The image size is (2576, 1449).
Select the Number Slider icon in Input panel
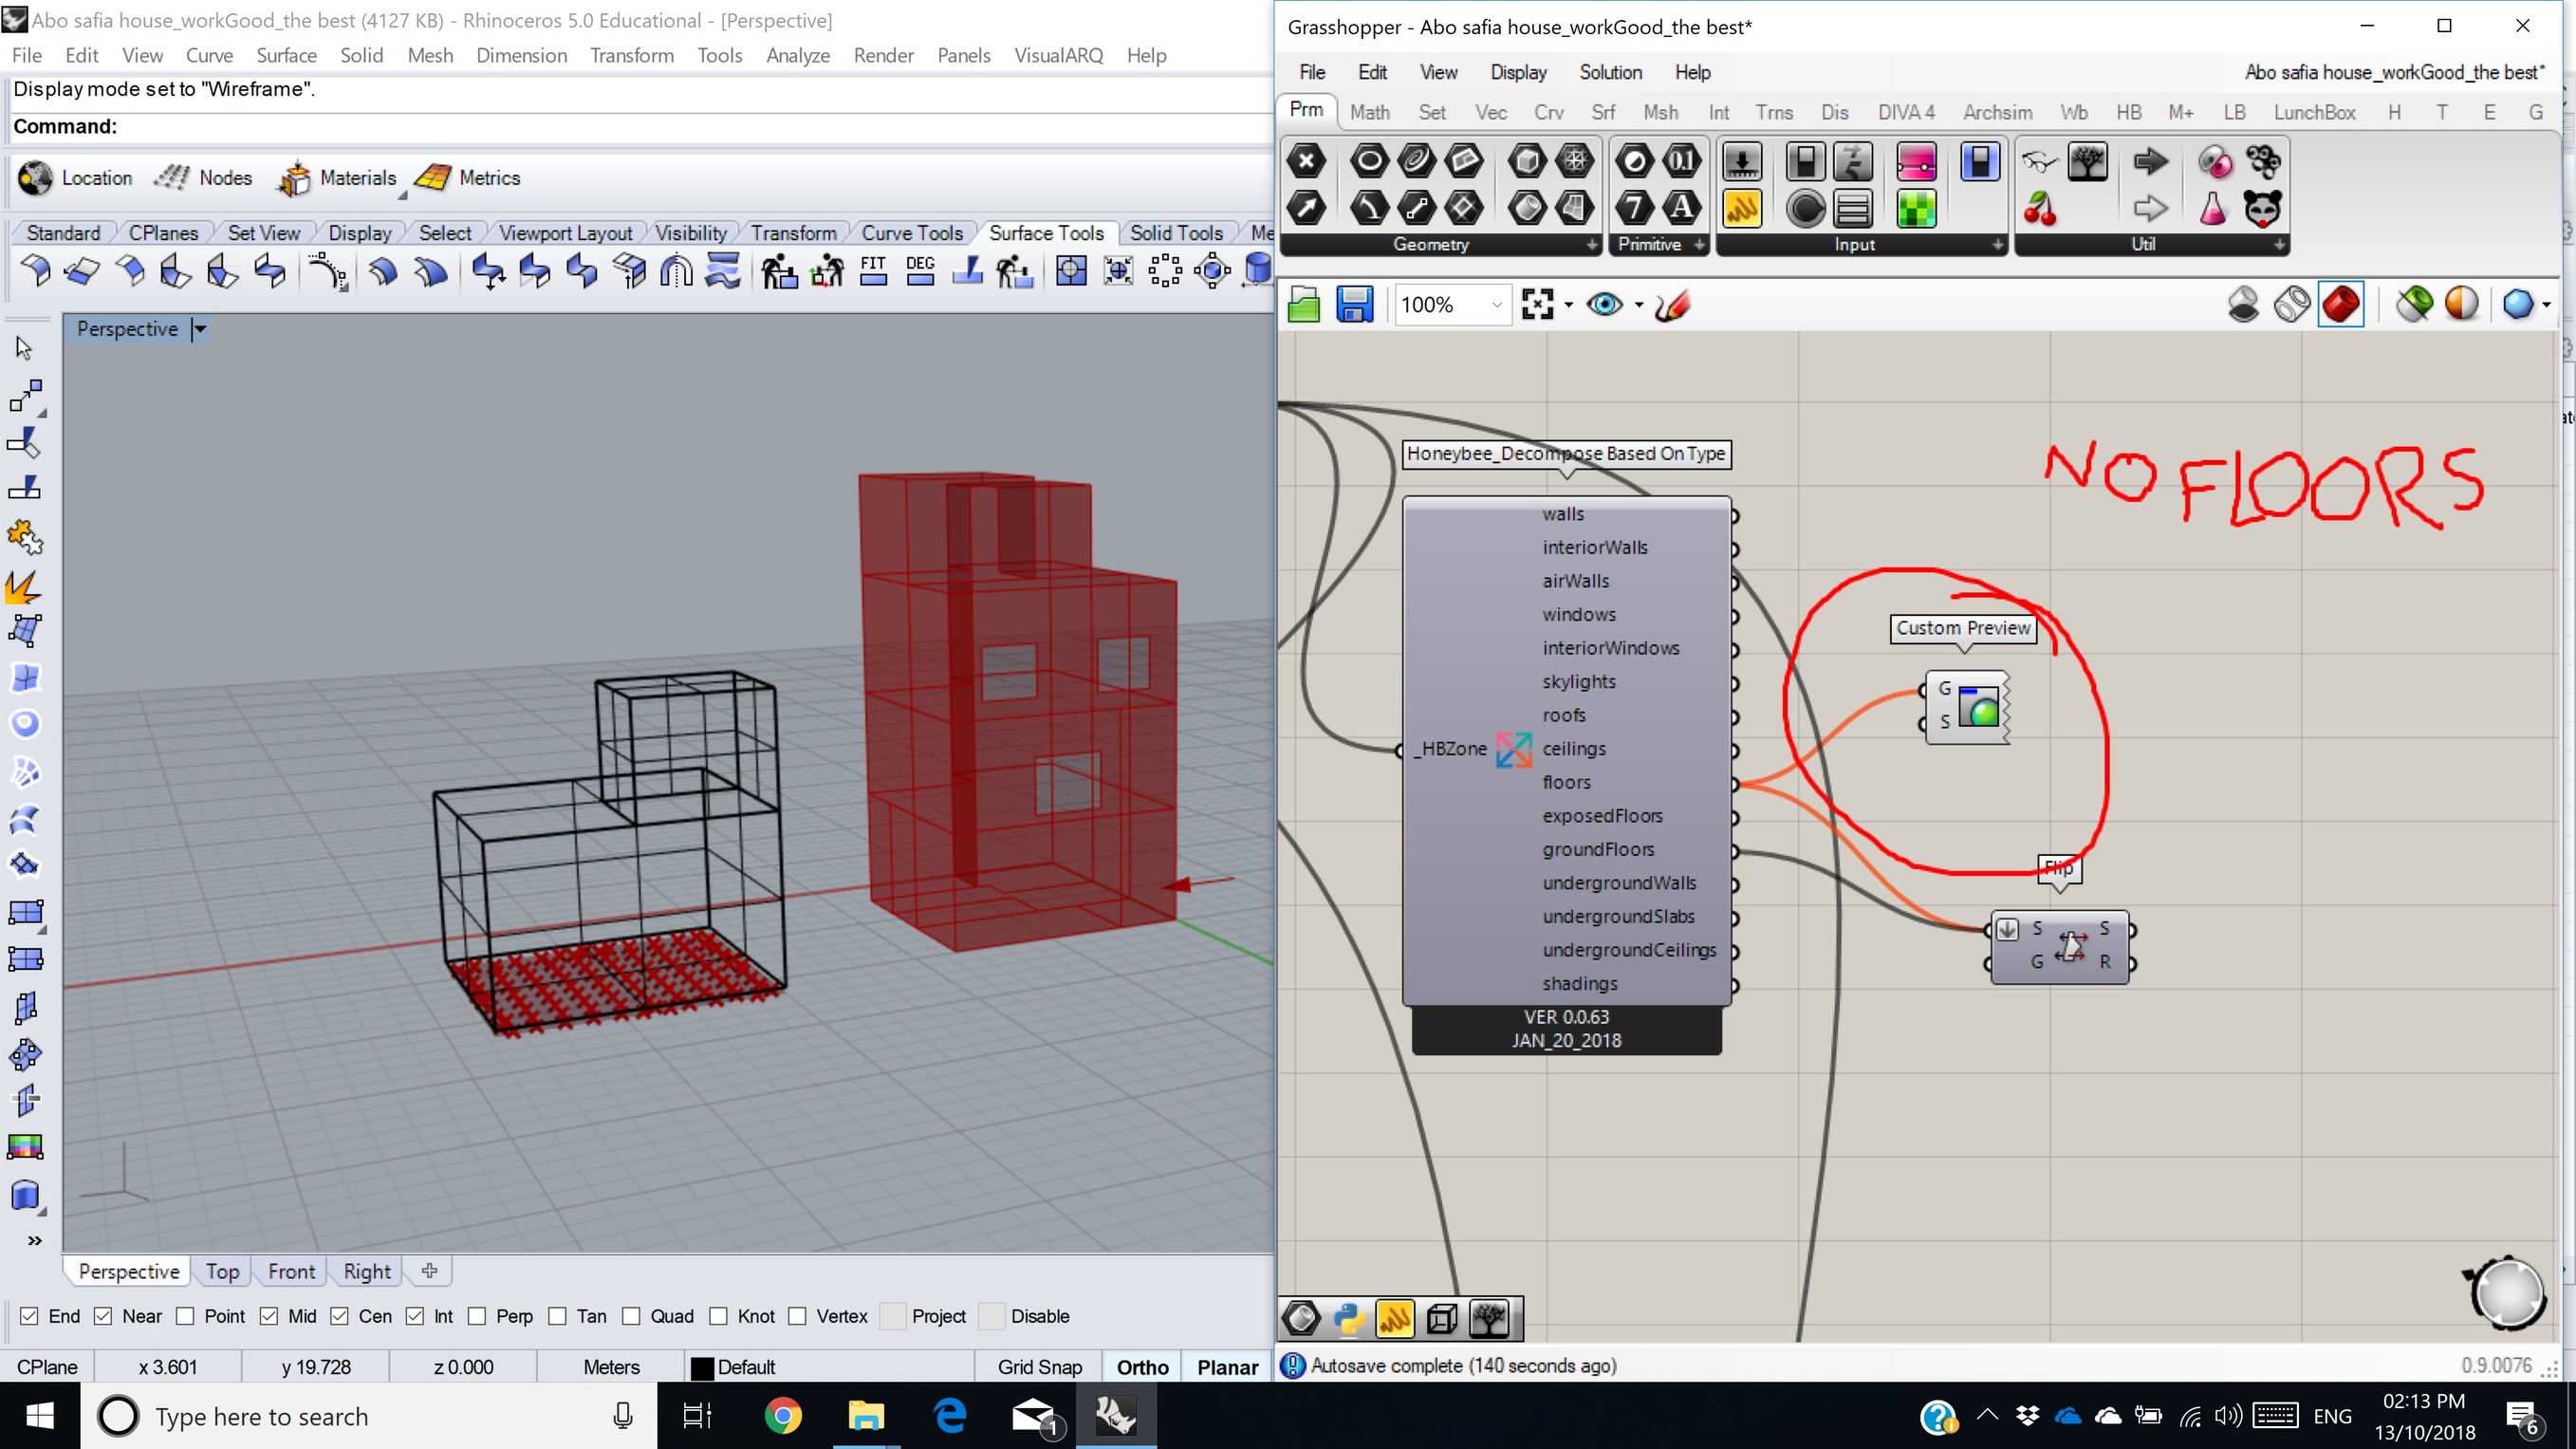click(1742, 161)
